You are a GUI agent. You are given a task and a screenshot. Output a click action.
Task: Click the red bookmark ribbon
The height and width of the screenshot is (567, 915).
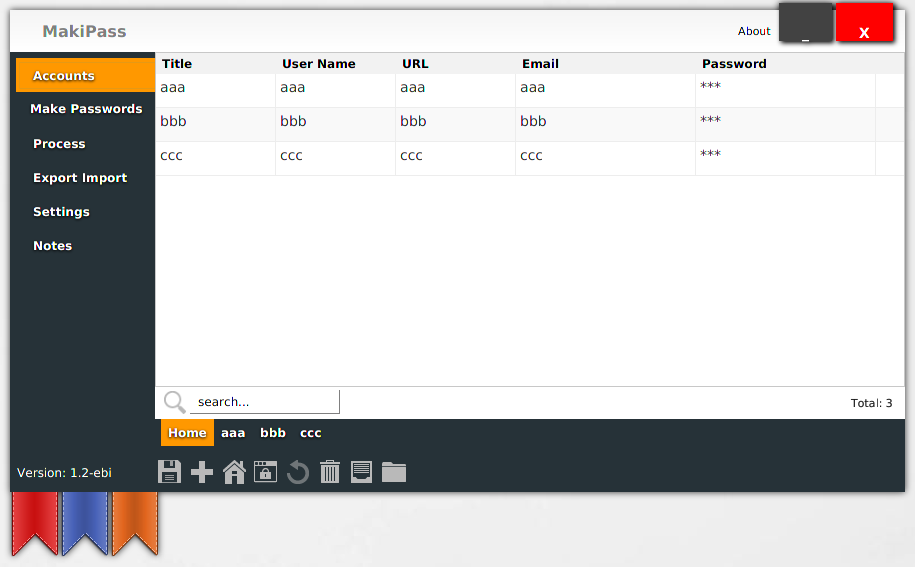pos(35,523)
